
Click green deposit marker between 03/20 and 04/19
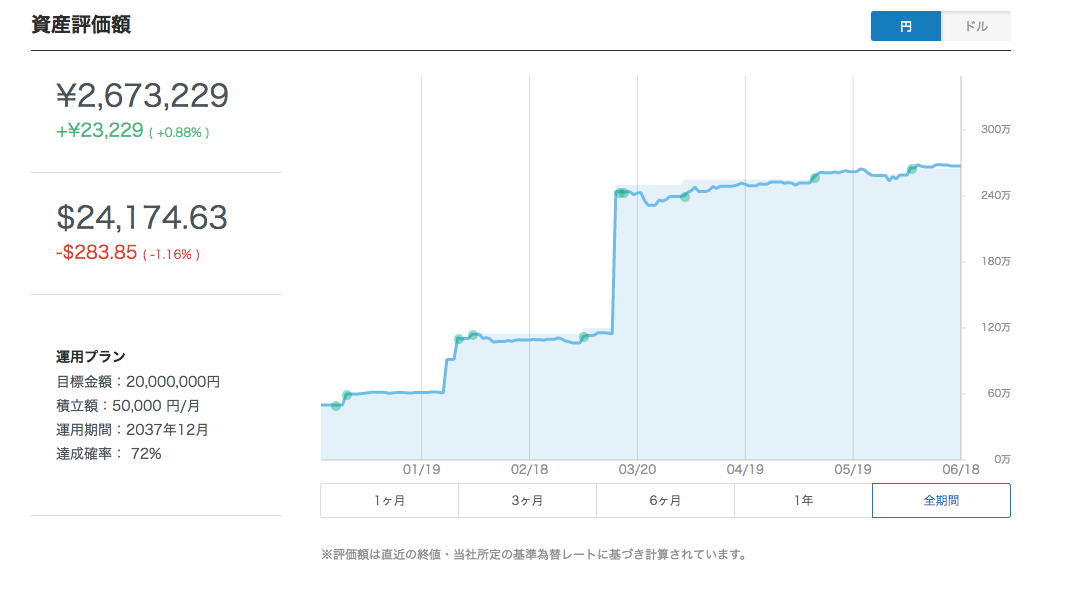[x=685, y=197]
